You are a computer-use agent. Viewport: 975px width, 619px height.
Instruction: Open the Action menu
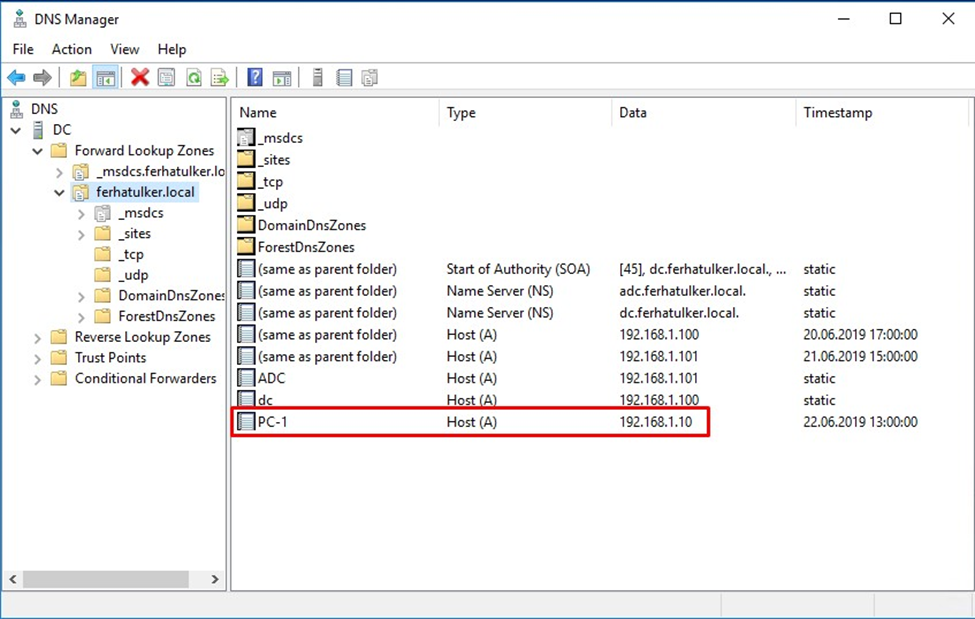pyautogui.click(x=72, y=49)
